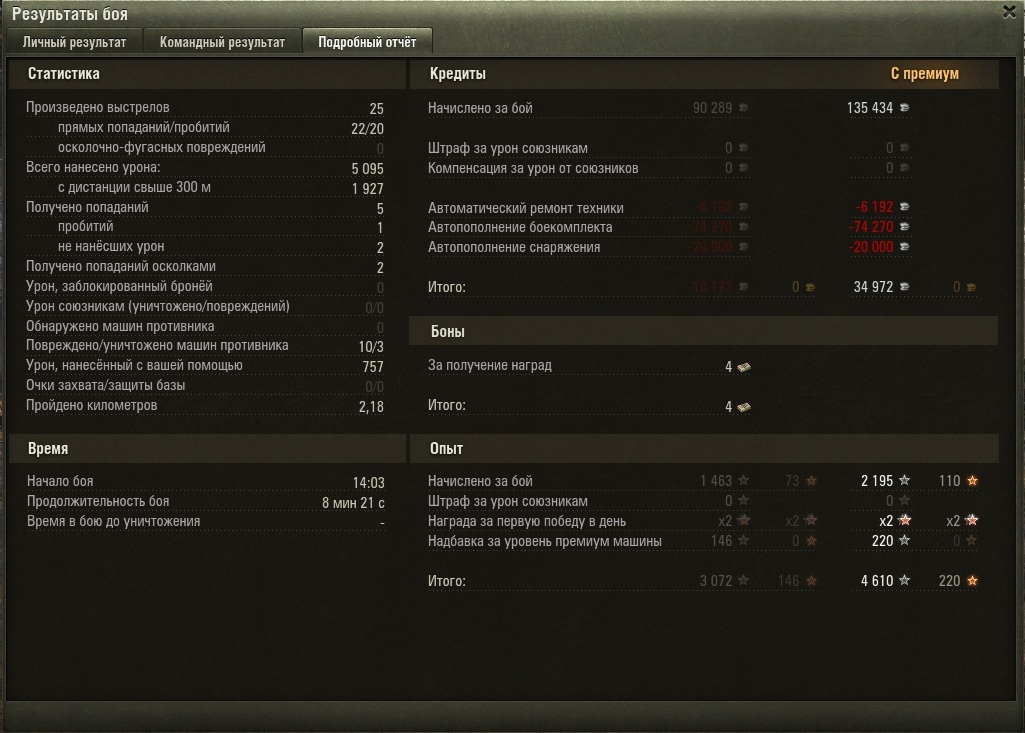Close the battle results window
1025x733 pixels.
coord(1009,12)
